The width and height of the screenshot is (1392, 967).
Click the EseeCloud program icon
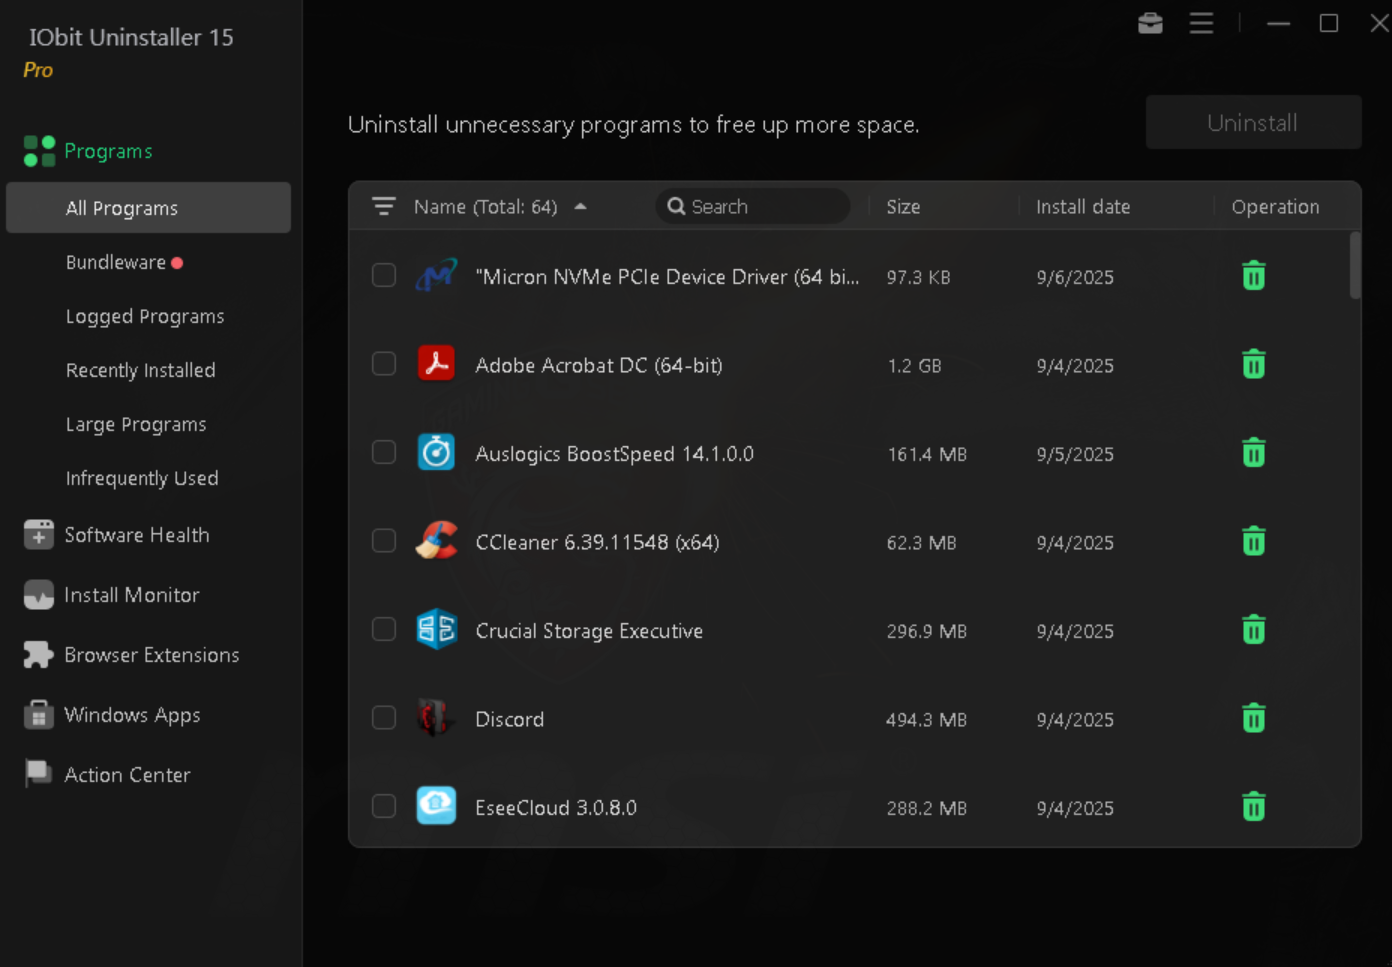pyautogui.click(x=436, y=806)
